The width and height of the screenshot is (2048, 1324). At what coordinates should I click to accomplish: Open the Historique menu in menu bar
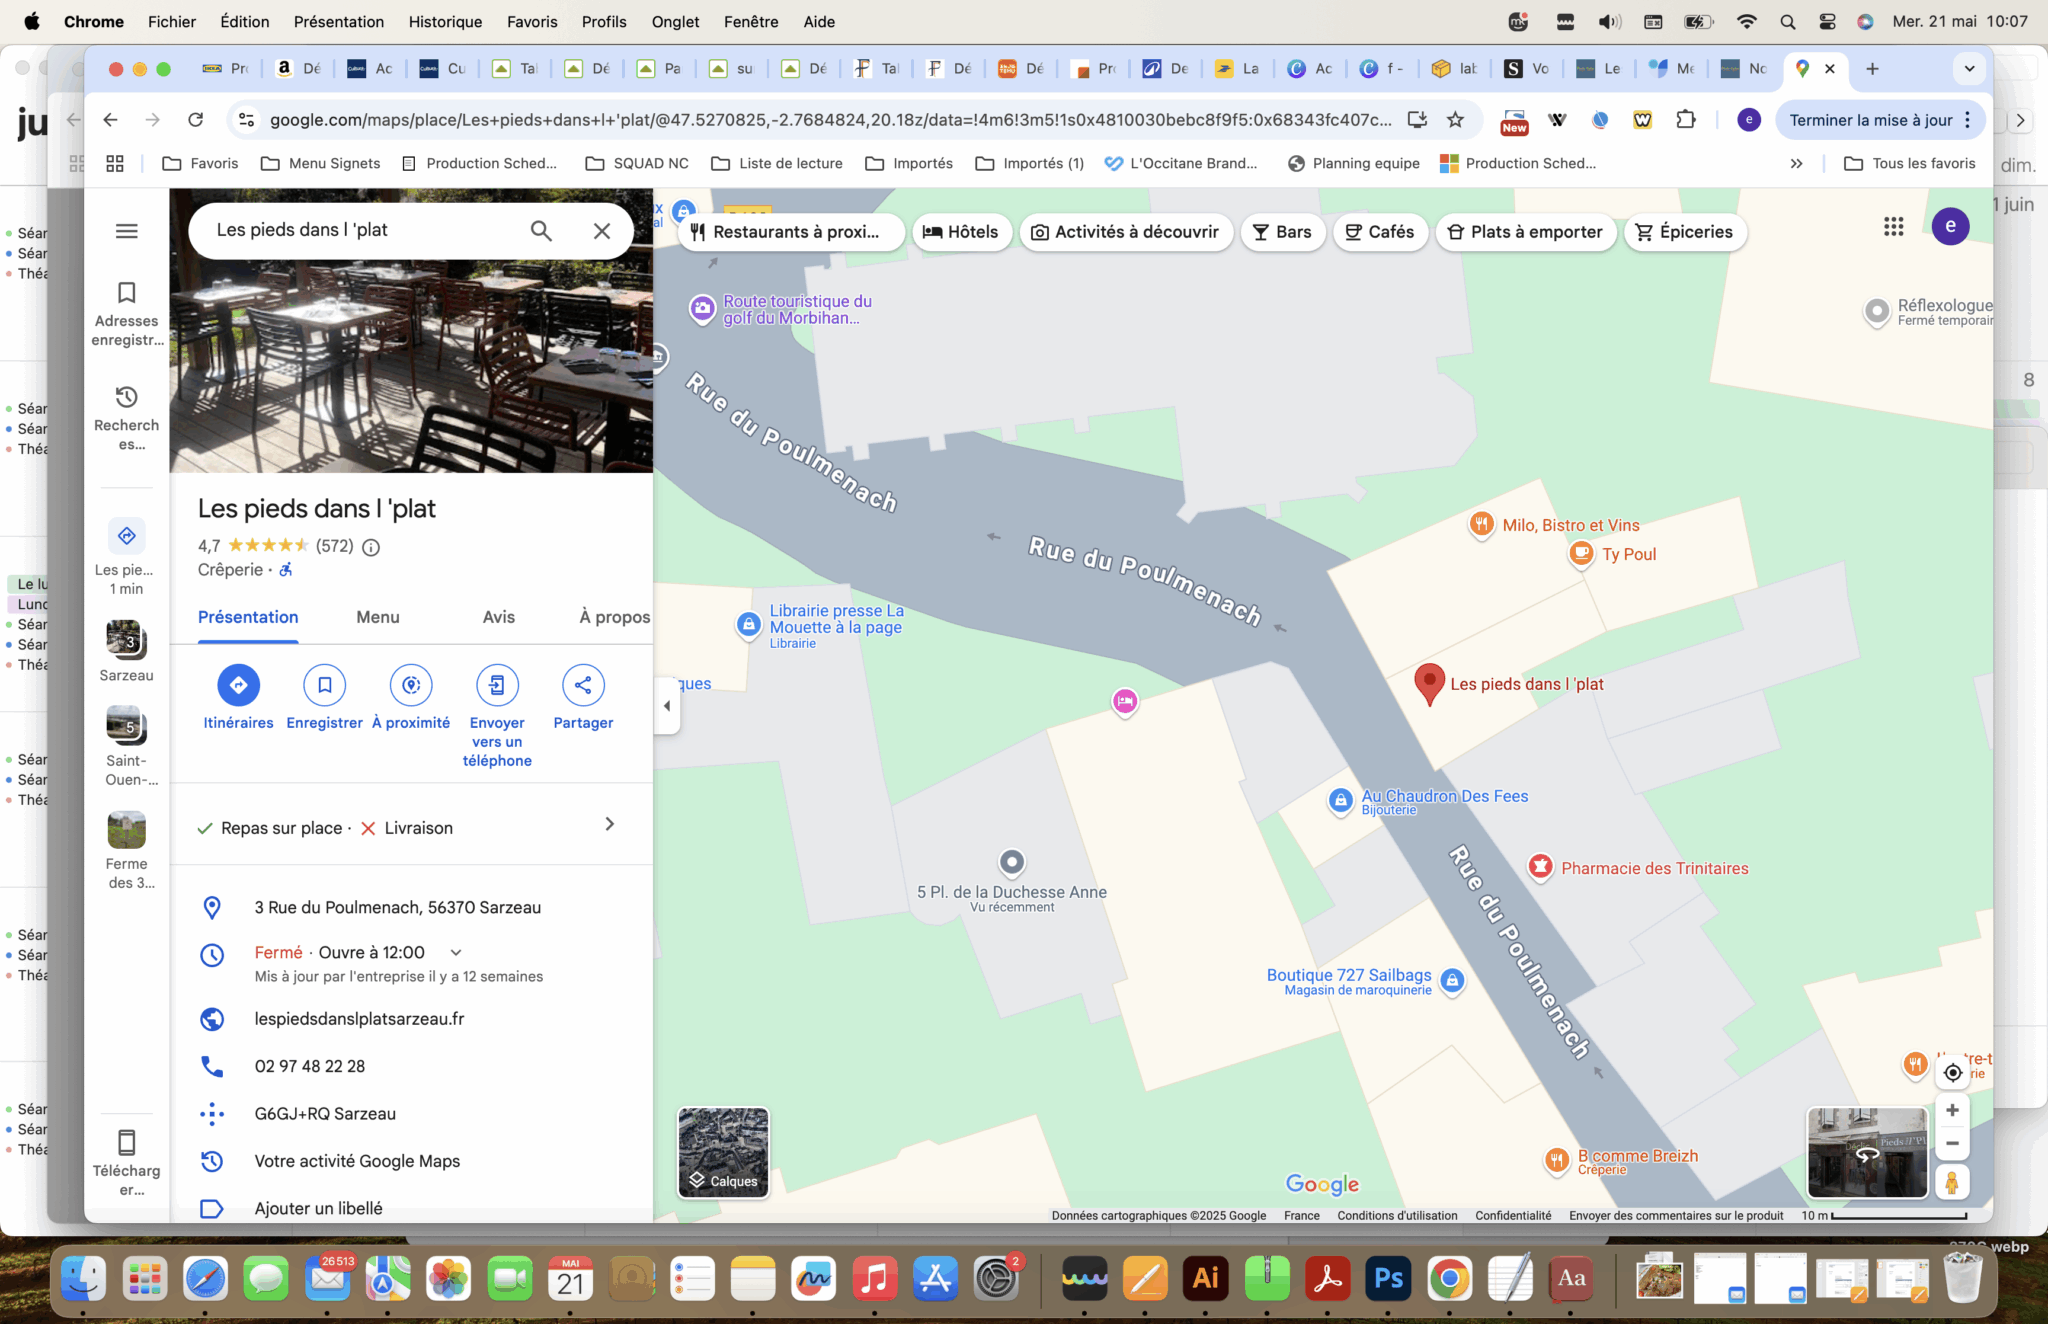(444, 22)
